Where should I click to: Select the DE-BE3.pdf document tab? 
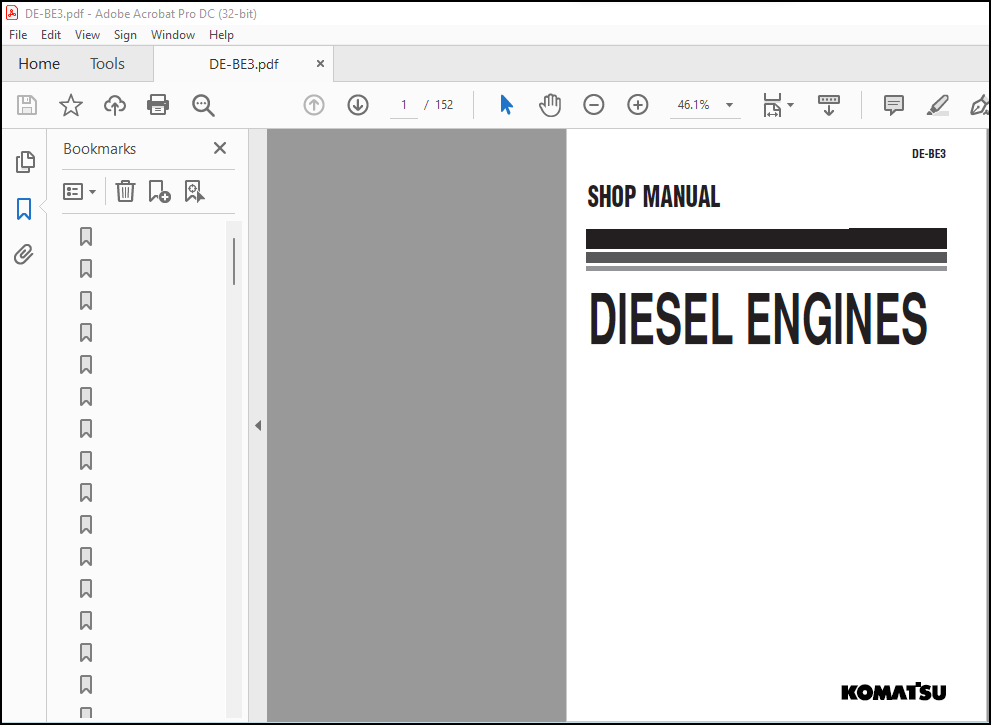[243, 64]
